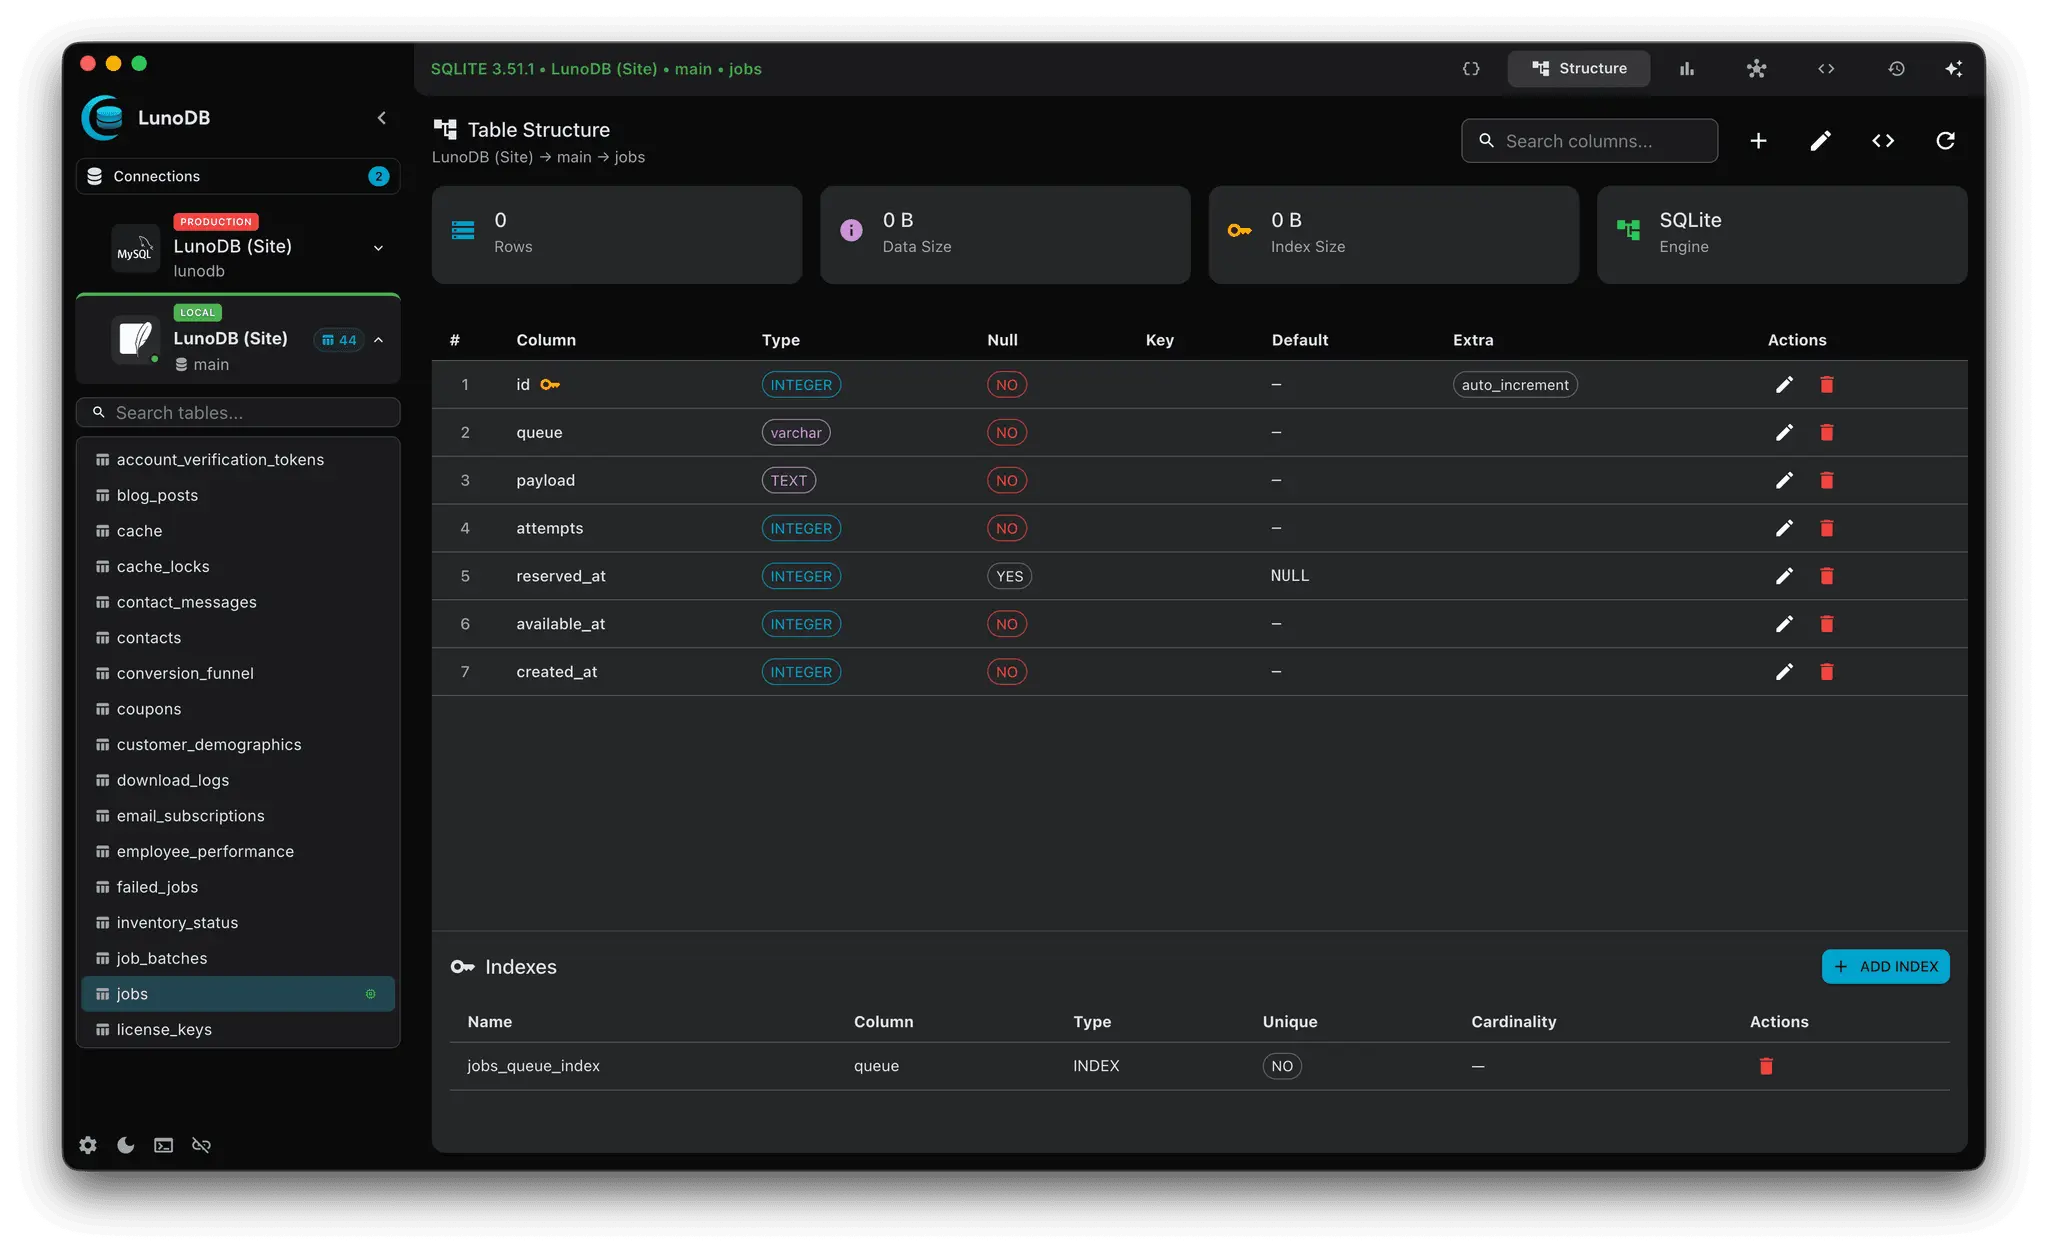Delete the jobs_queue_index index

point(1766,1066)
